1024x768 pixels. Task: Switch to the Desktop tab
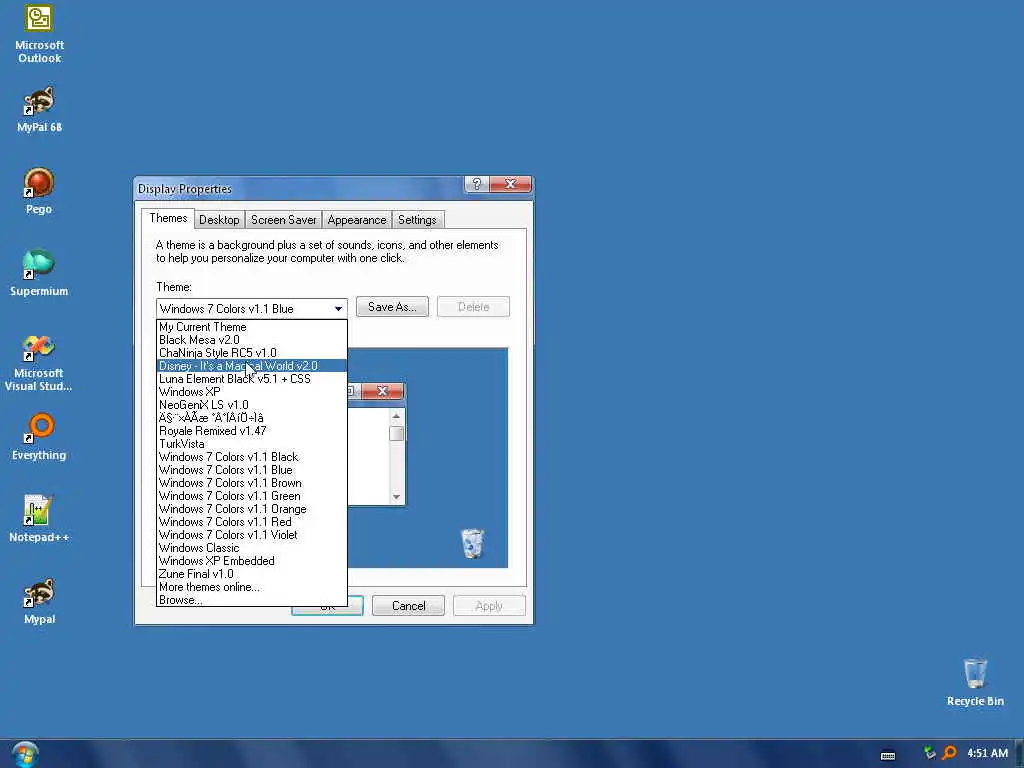point(219,220)
